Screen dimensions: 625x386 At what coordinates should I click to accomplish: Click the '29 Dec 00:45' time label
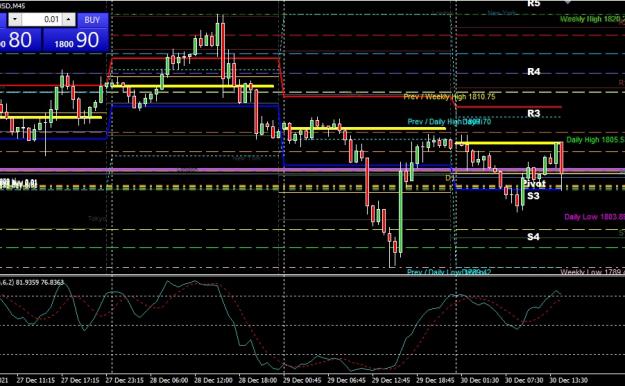click(302, 380)
